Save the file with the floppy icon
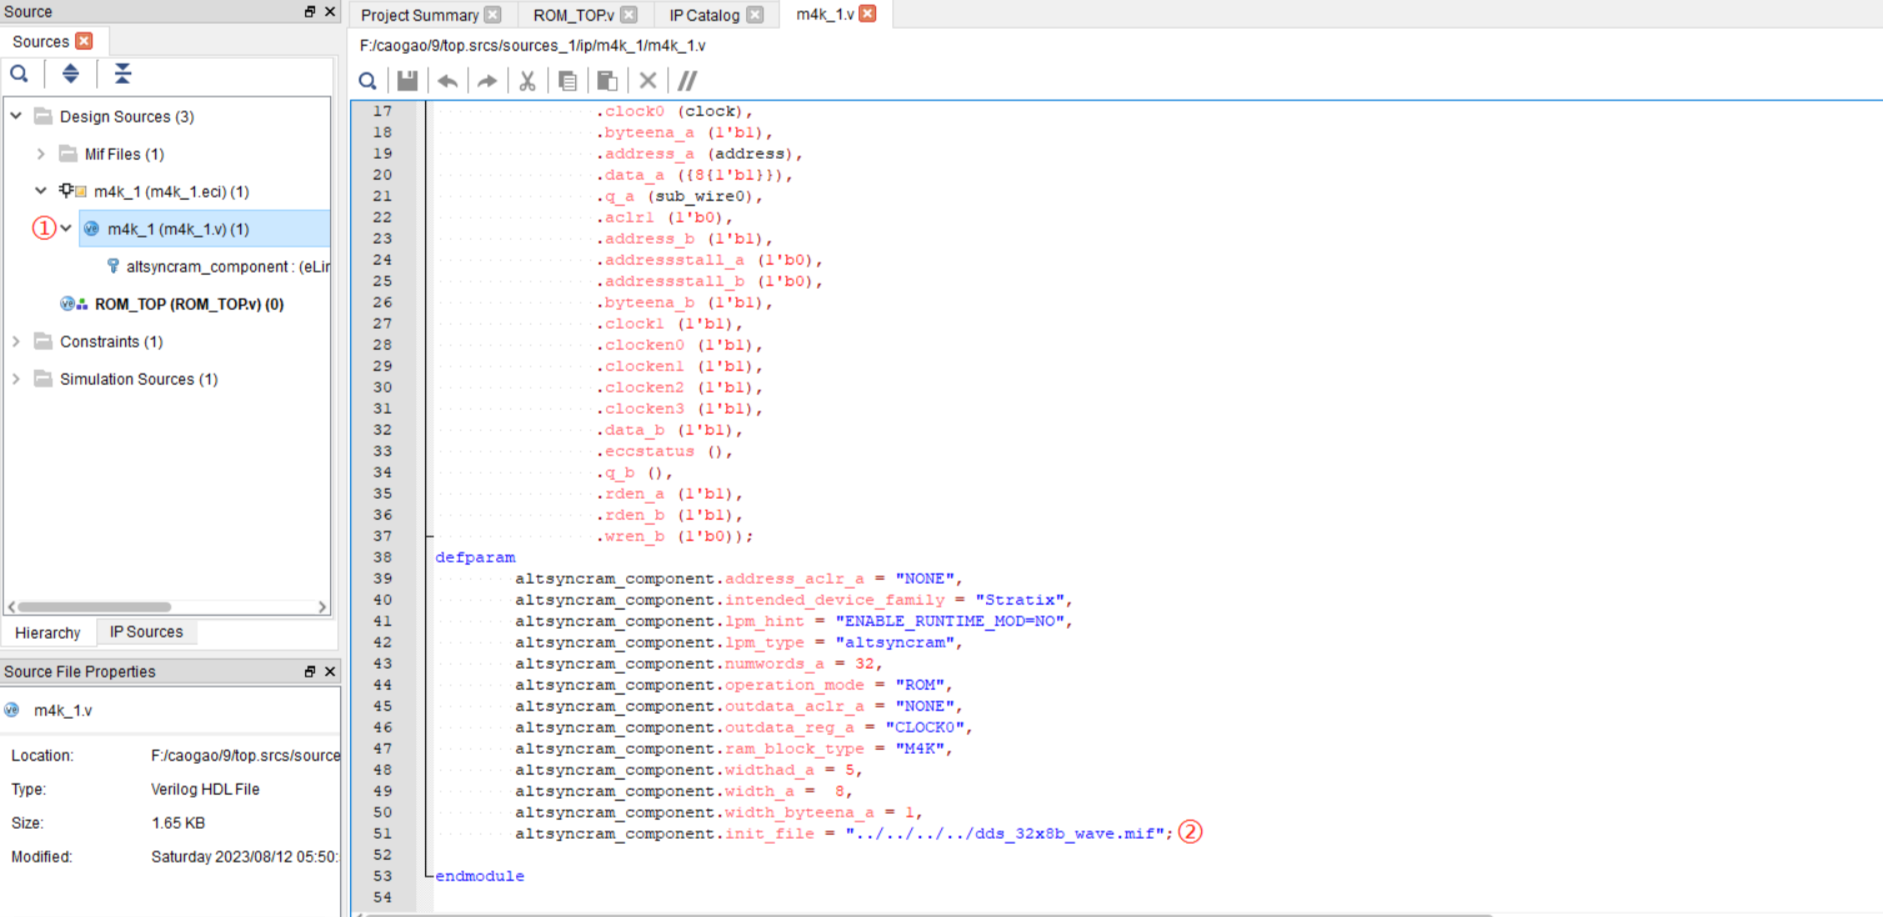 (x=407, y=81)
